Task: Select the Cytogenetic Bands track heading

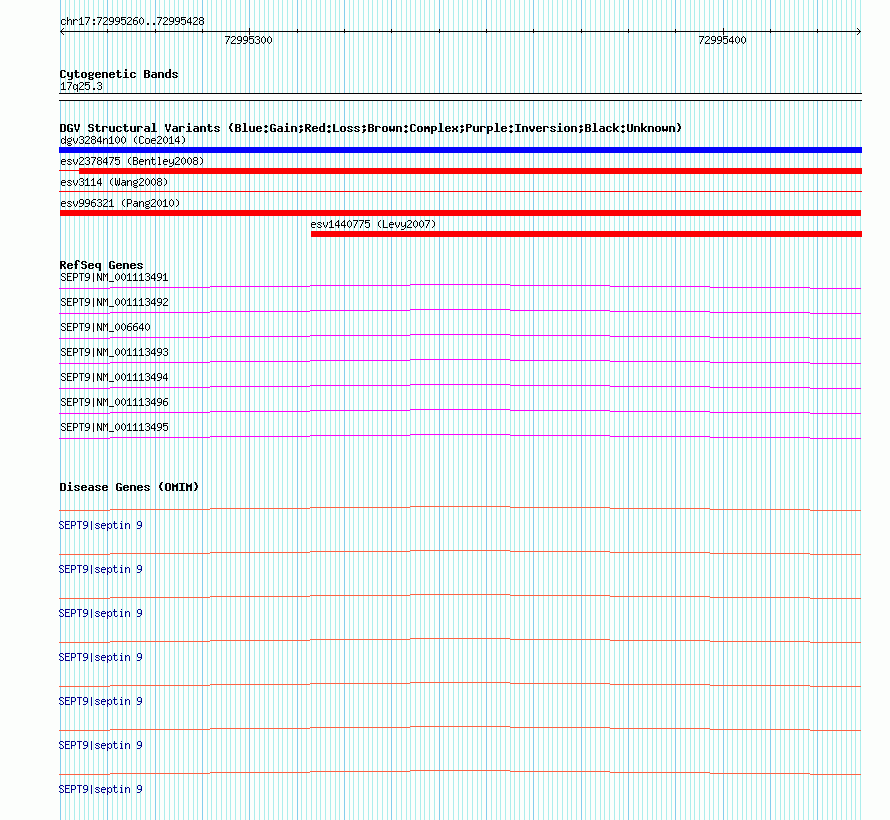Action: pyautogui.click(x=119, y=74)
